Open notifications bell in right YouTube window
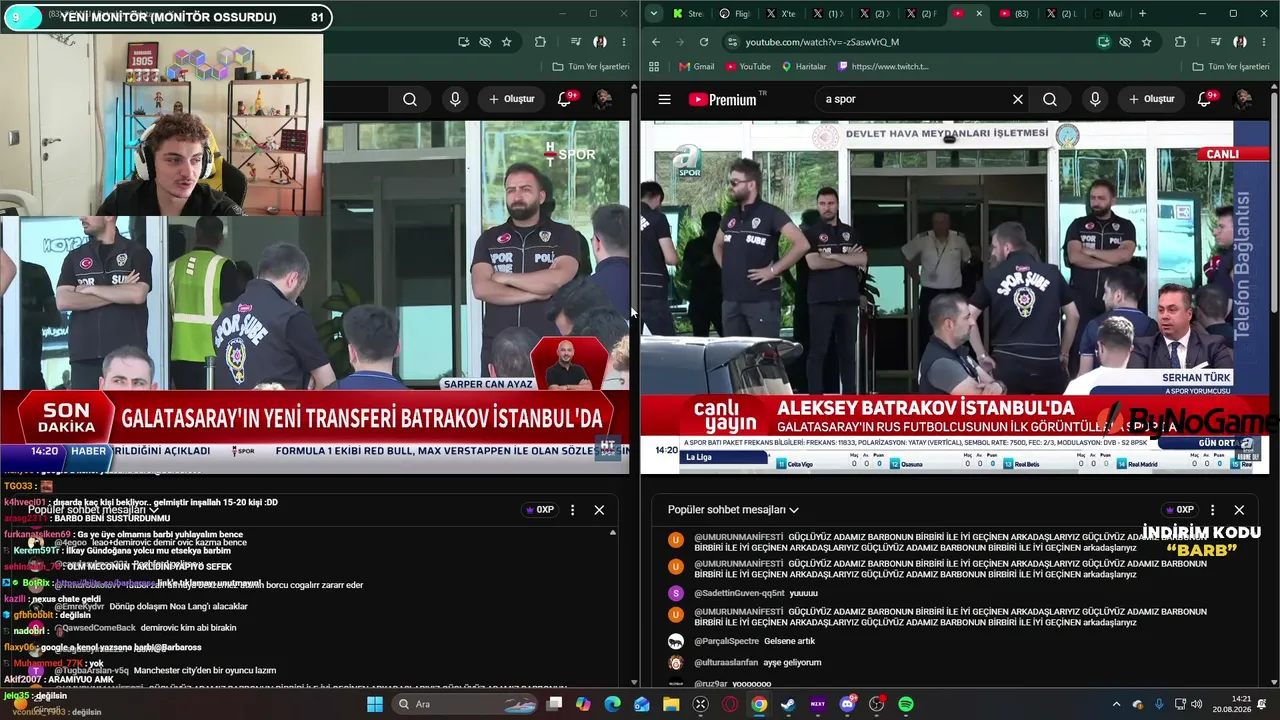 (1205, 99)
